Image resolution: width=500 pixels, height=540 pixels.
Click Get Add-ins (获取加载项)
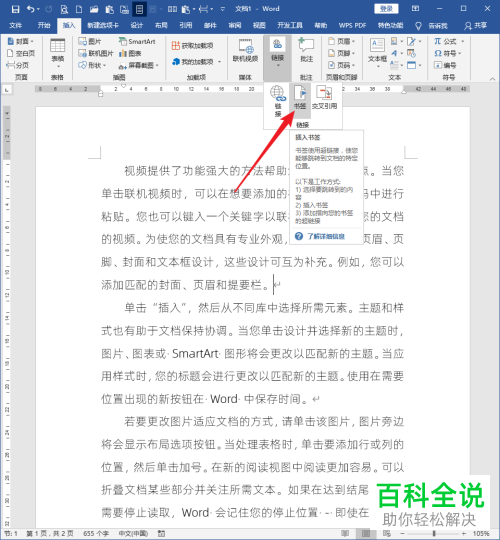192,45
